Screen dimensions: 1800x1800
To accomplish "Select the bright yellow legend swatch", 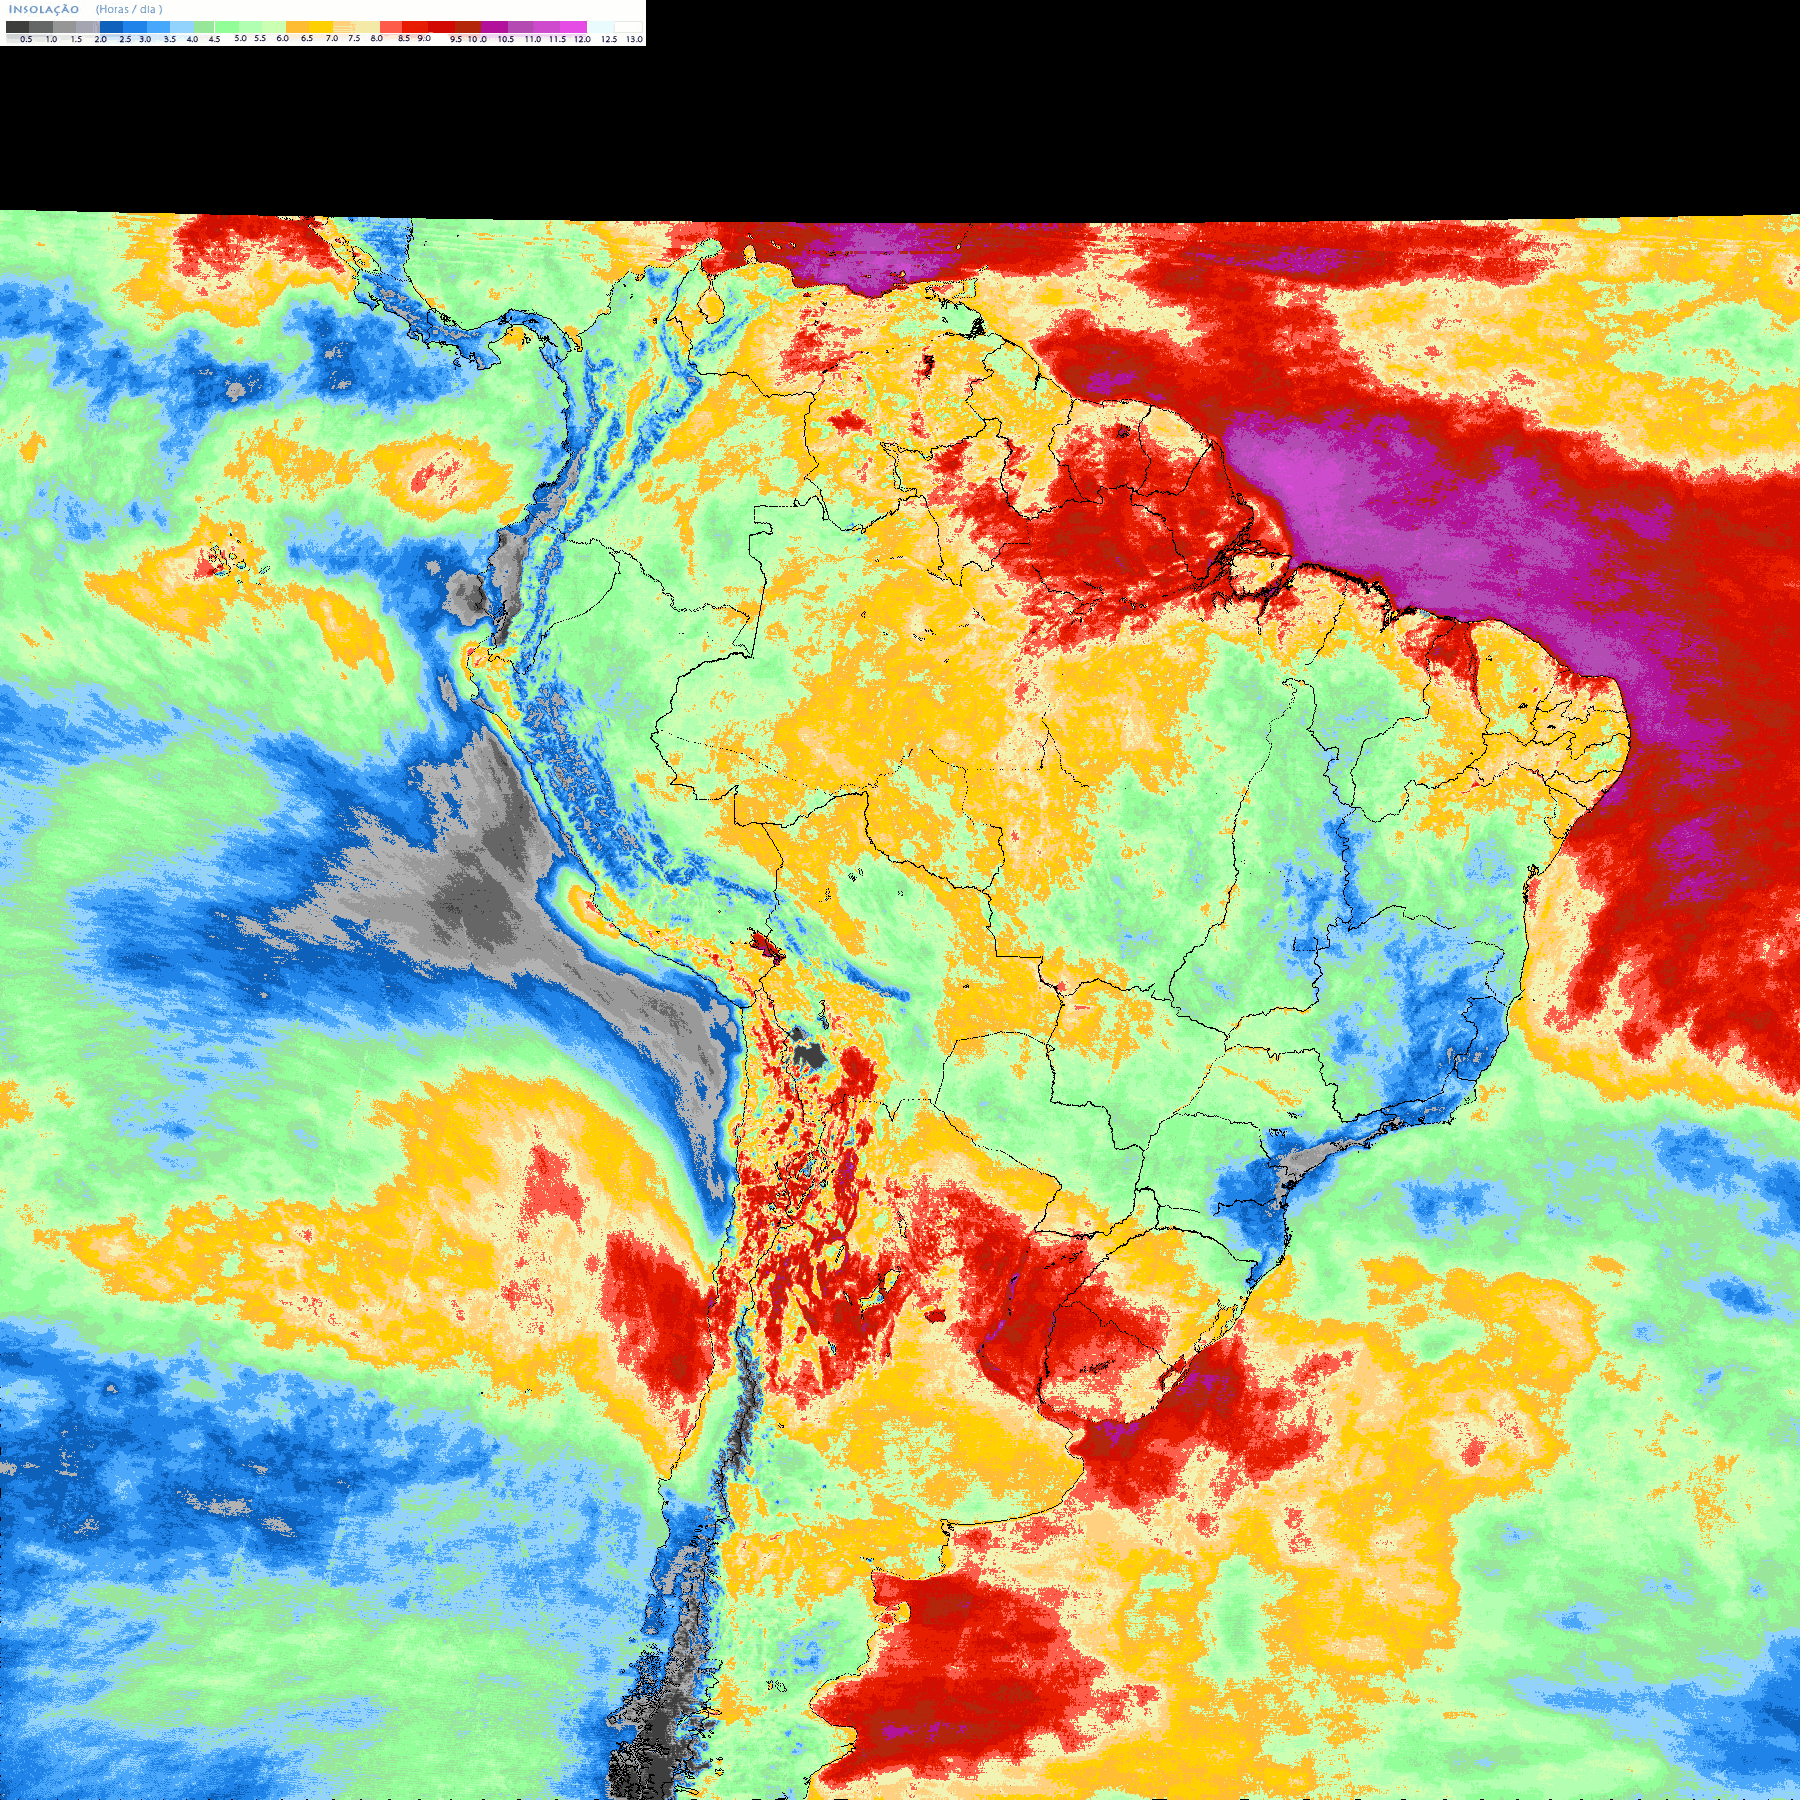I will (321, 27).
